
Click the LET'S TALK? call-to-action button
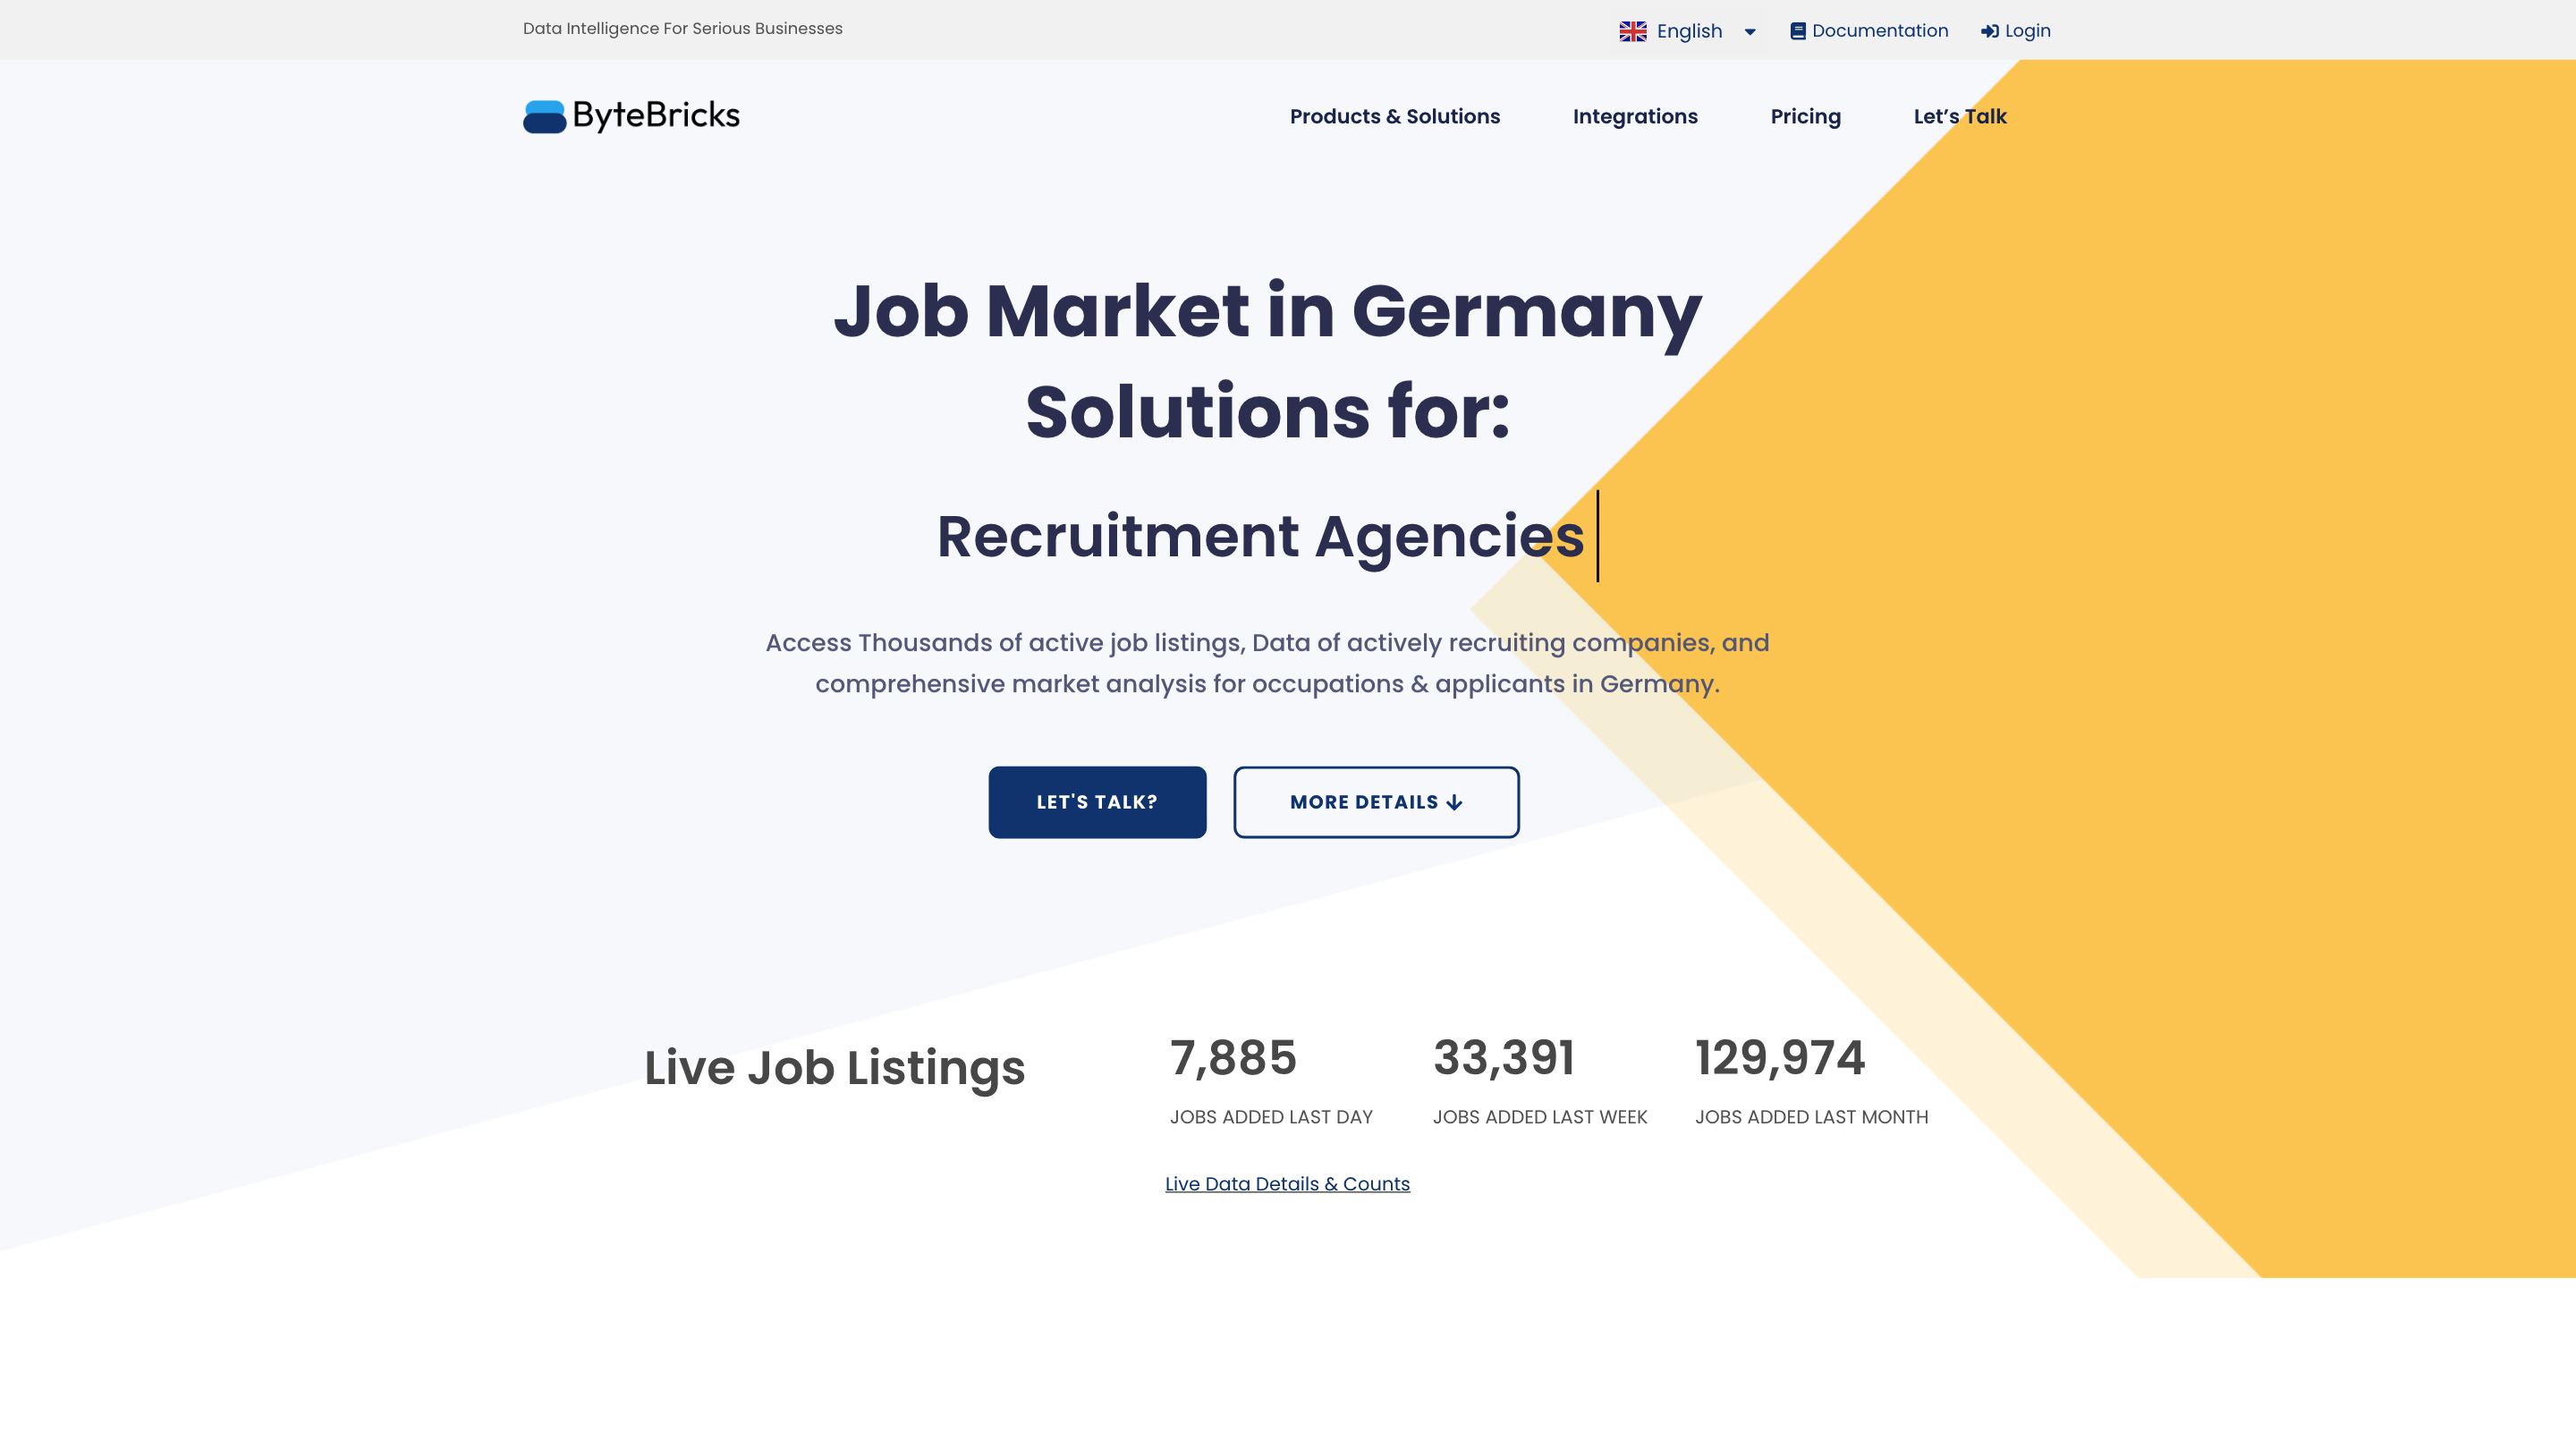coord(1096,802)
